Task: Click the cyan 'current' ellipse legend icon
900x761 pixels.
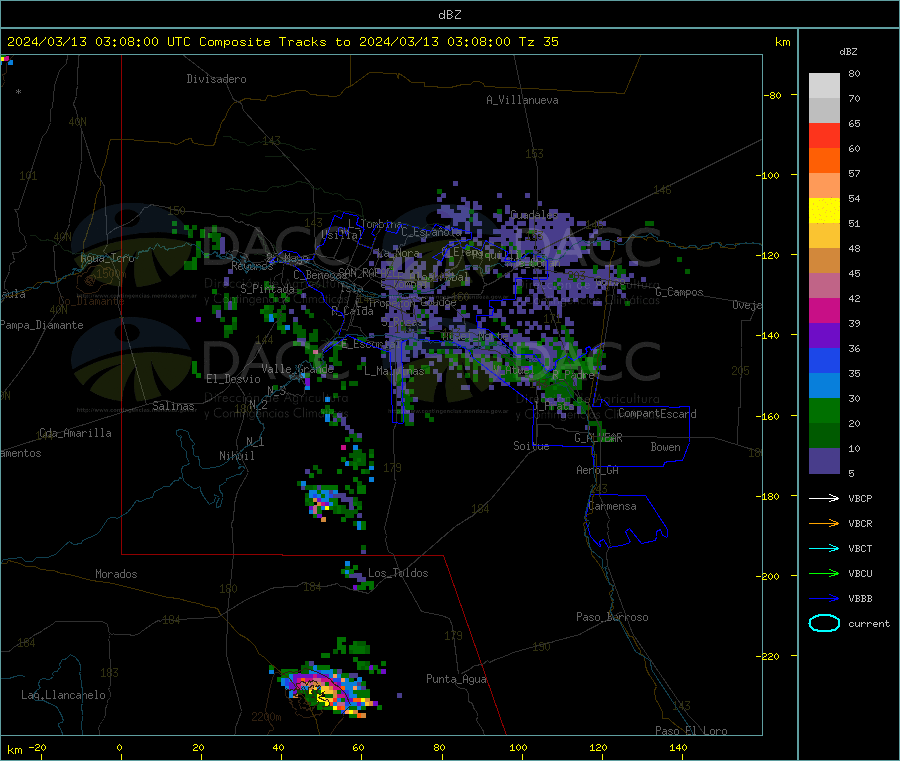Action: [824, 623]
